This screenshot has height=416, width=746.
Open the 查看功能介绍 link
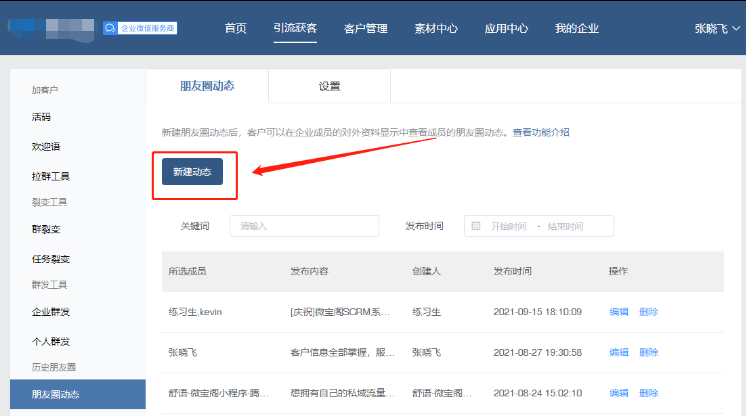541,132
